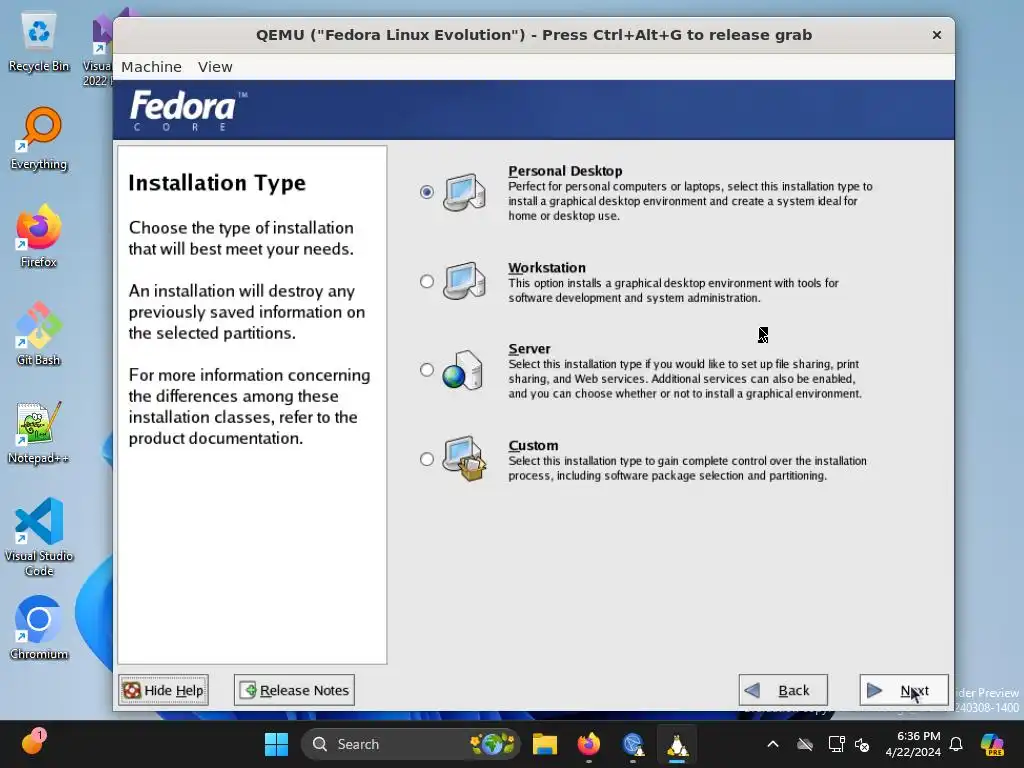
Task: Open the View menu
Action: click(x=215, y=67)
